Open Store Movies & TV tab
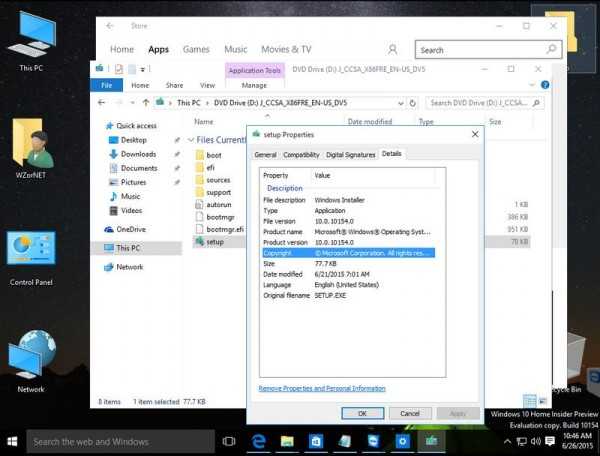Viewport: 600px width, 456px height. (x=286, y=49)
